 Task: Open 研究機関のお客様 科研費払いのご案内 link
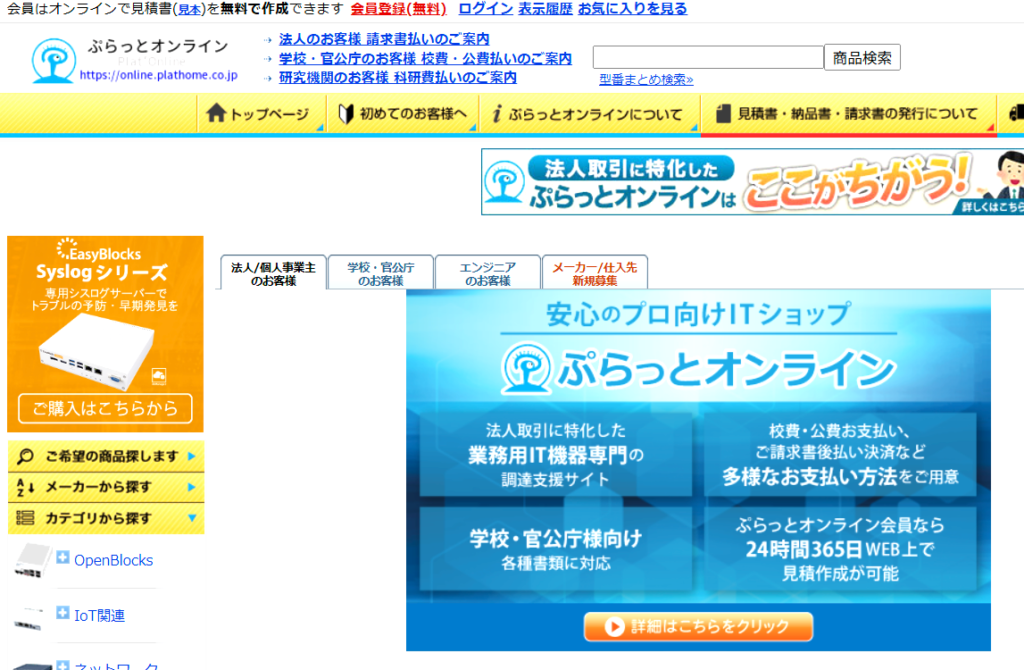coord(398,78)
